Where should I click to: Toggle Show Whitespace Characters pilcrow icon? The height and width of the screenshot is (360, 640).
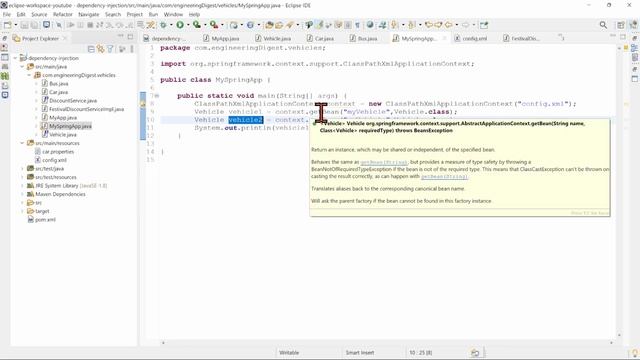click(x=358, y=25)
